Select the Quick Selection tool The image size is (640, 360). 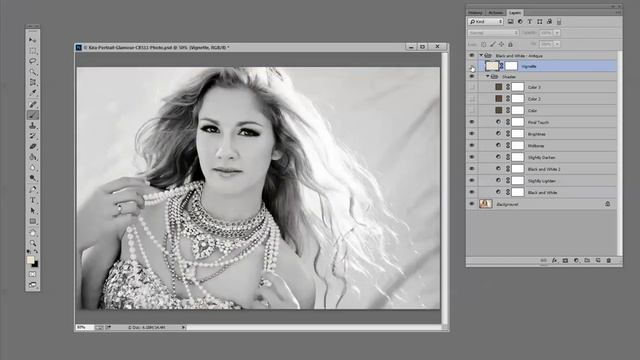(x=32, y=72)
